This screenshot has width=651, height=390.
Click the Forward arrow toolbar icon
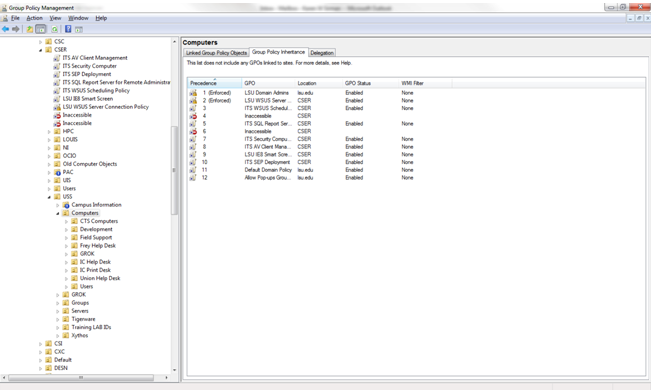tap(16, 29)
